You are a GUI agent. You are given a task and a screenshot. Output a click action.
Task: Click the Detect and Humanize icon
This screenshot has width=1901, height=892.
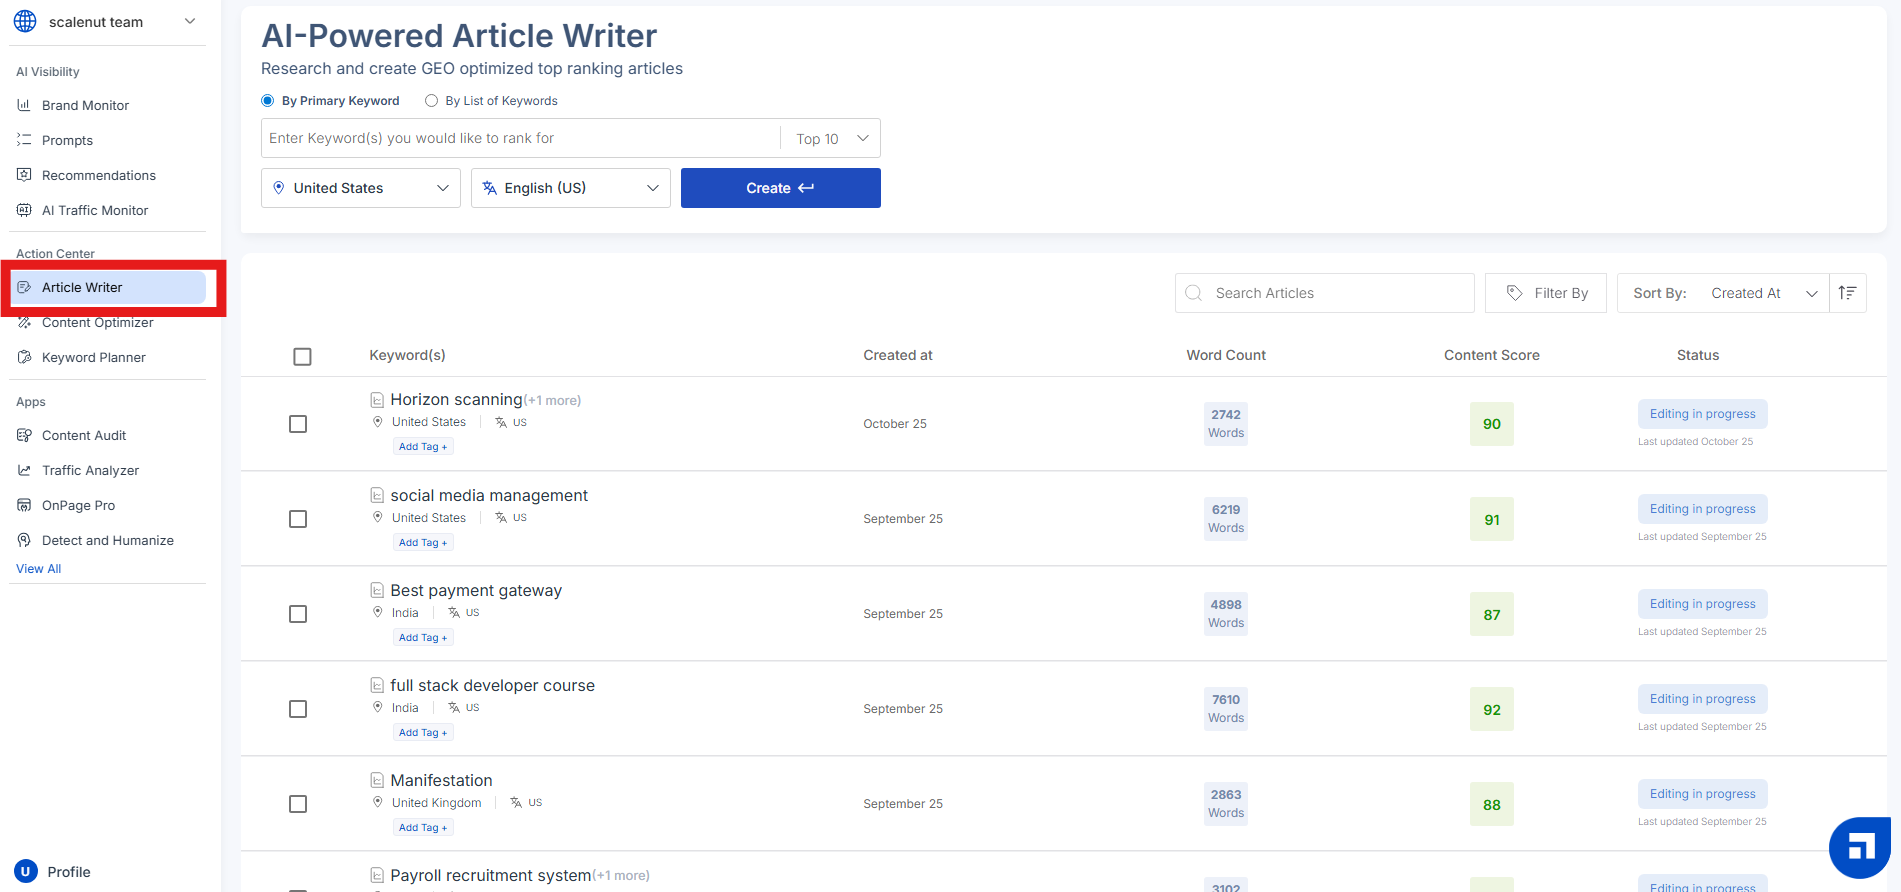click(x=24, y=540)
